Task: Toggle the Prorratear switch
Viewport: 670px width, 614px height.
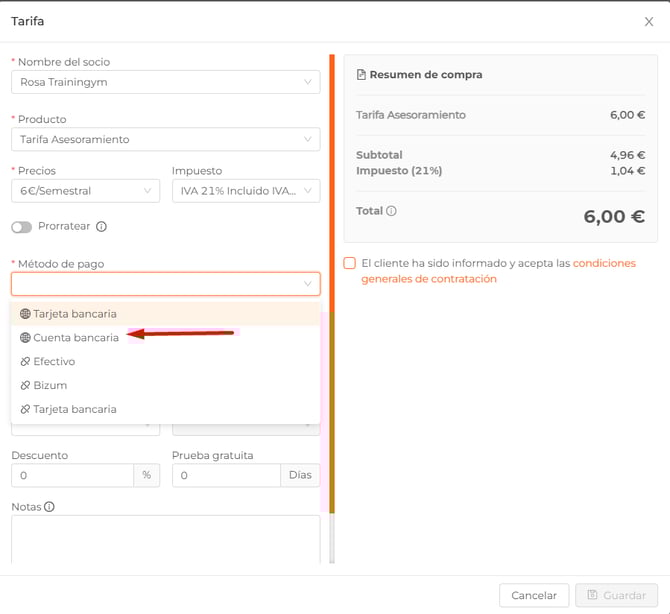Action: coord(22,227)
